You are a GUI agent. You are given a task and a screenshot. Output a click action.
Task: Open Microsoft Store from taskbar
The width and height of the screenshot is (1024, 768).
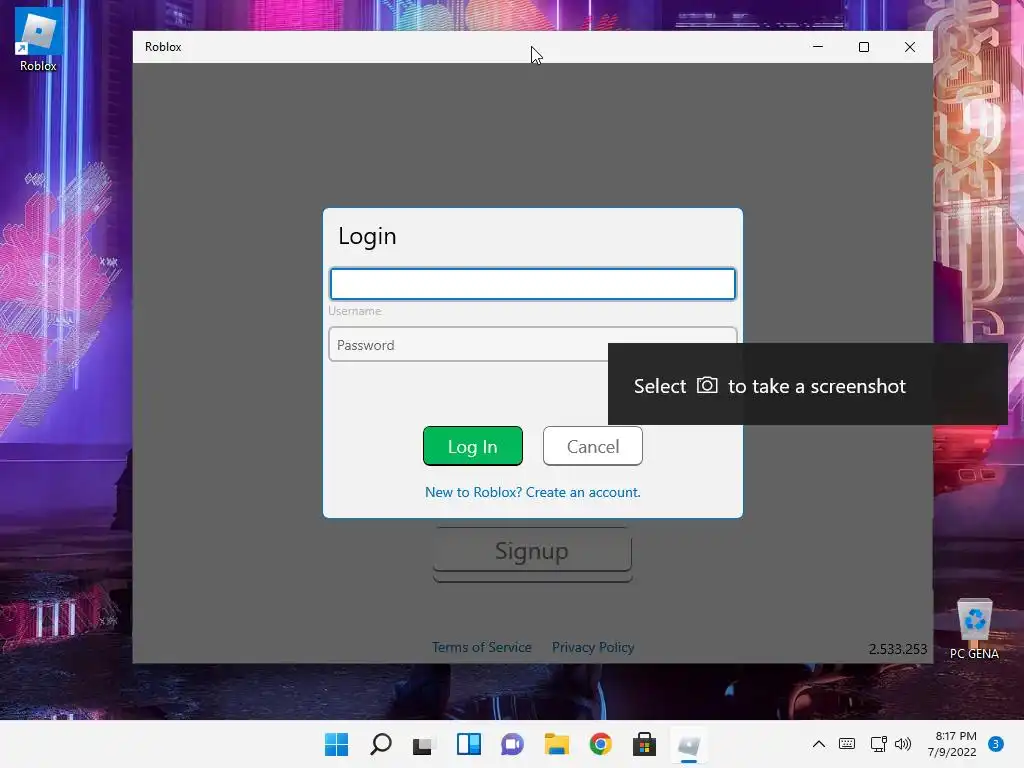pyautogui.click(x=644, y=744)
